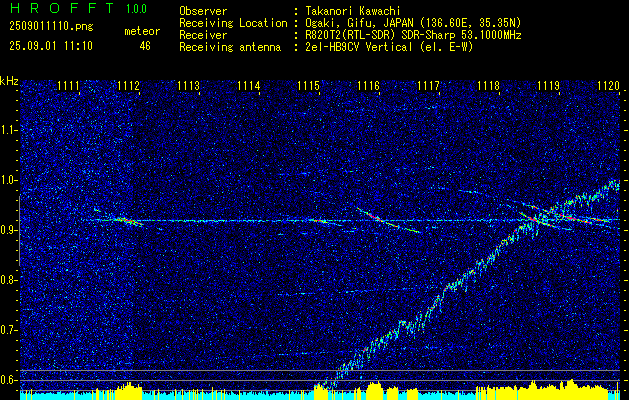This screenshot has width=629, height=400.
Task: Click the meteor count value 46
Action: click(145, 46)
